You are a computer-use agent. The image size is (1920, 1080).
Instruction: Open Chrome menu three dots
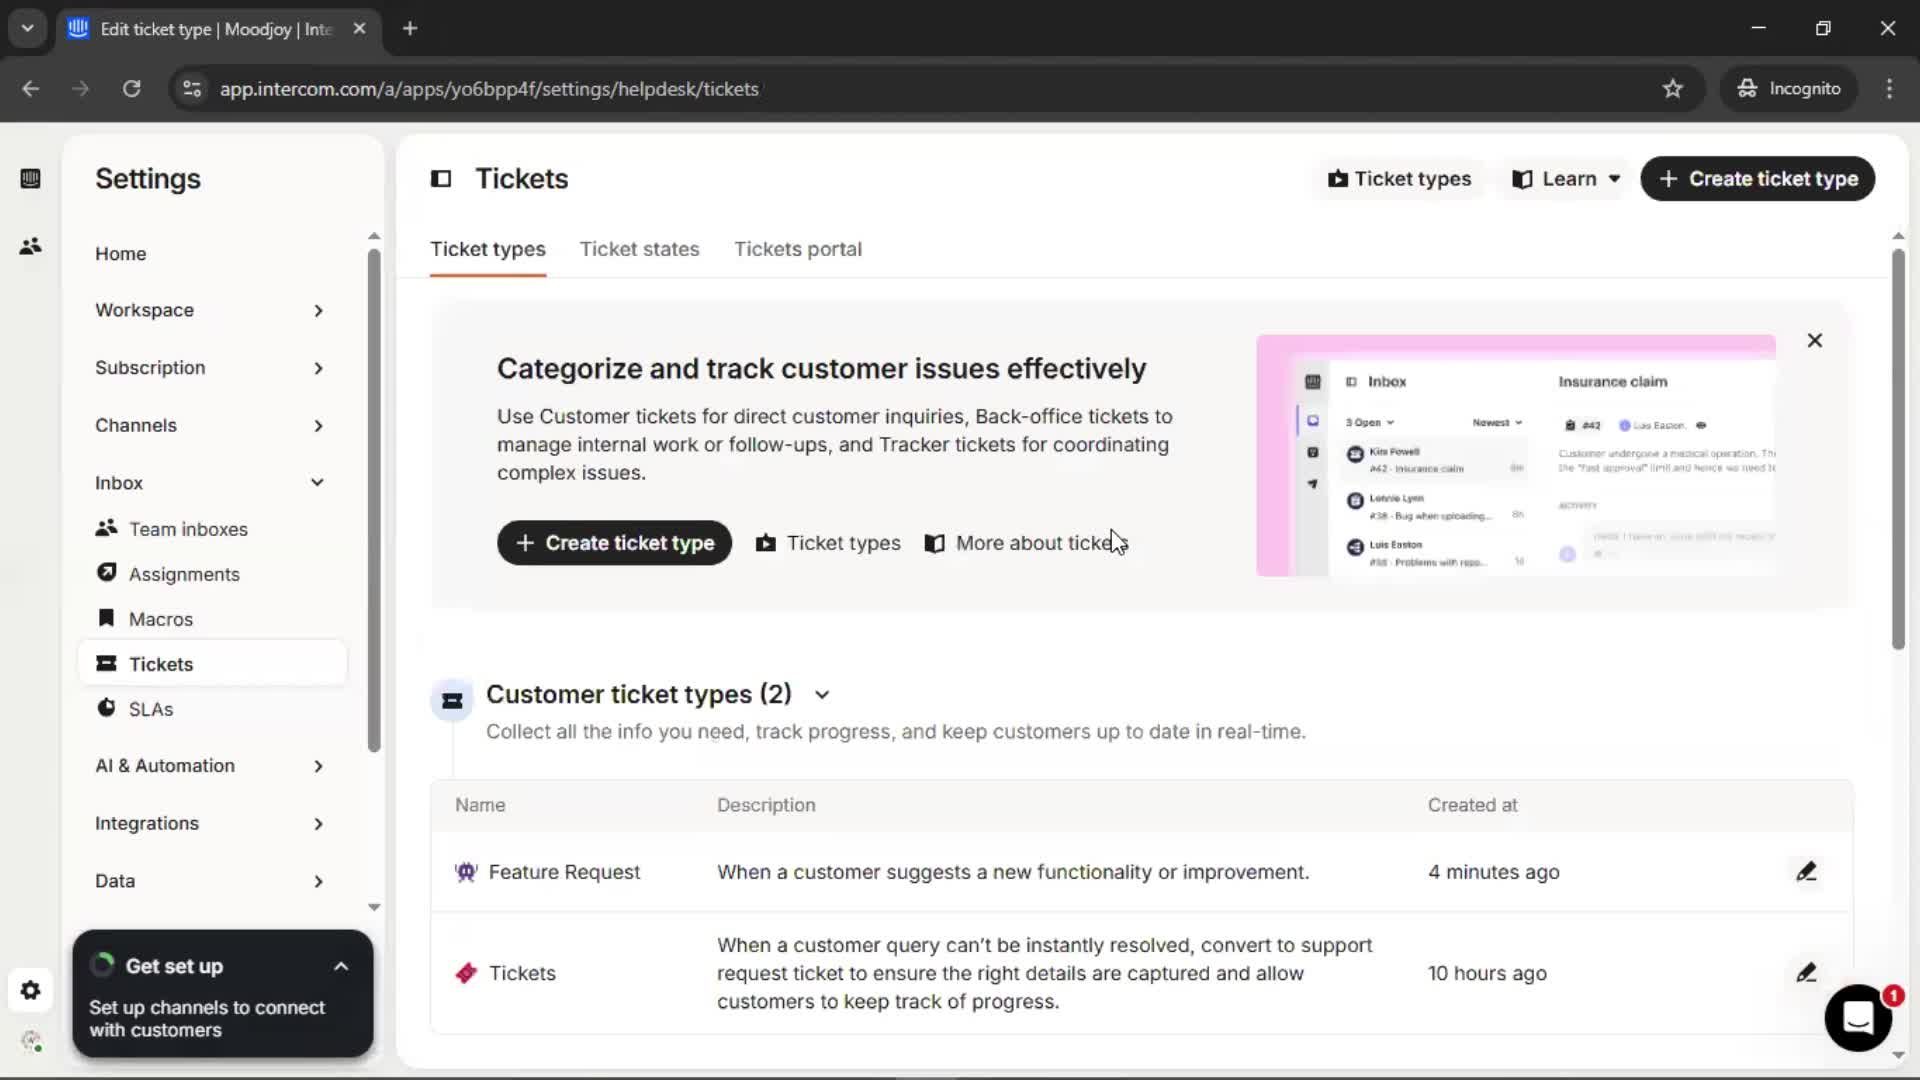click(1889, 89)
